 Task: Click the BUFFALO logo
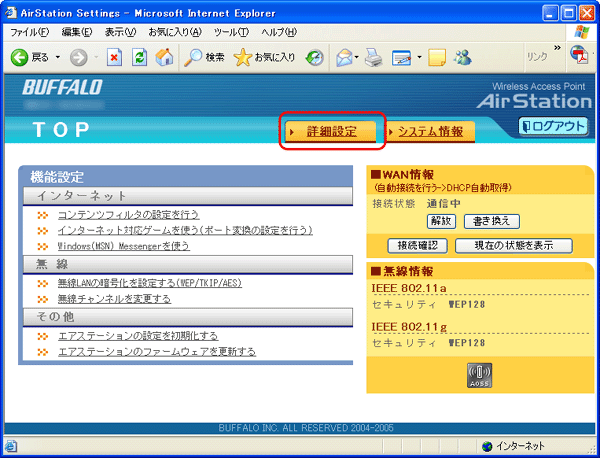click(x=62, y=88)
